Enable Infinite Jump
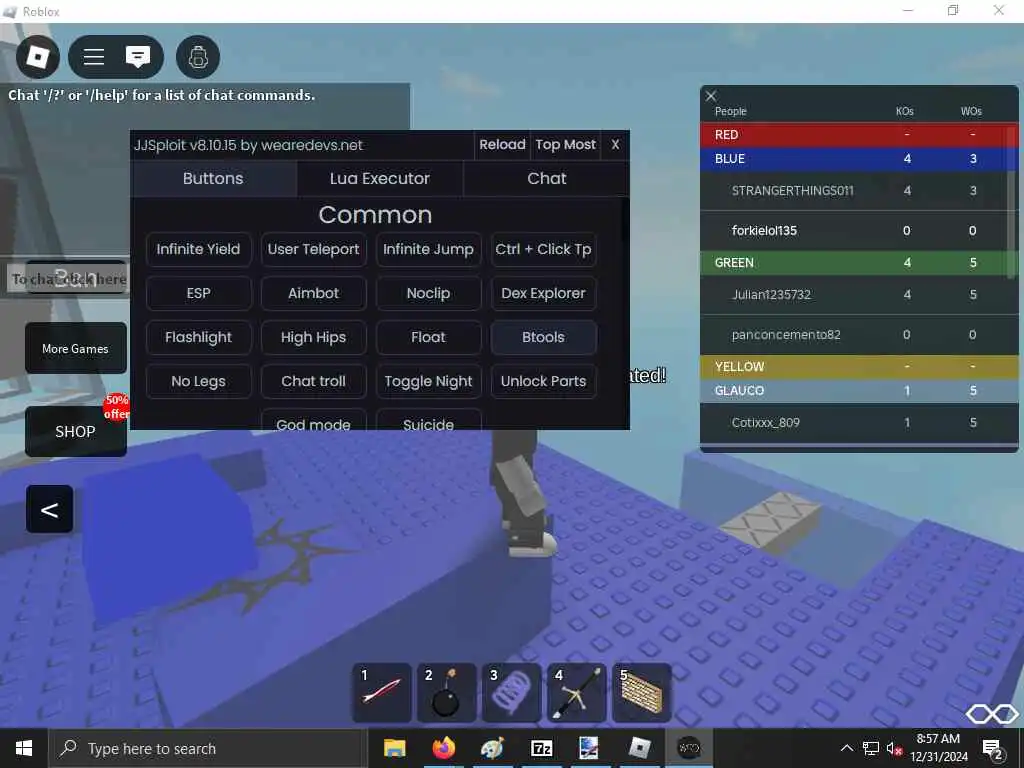Screen dimensions: 1024x768 (x=428, y=249)
